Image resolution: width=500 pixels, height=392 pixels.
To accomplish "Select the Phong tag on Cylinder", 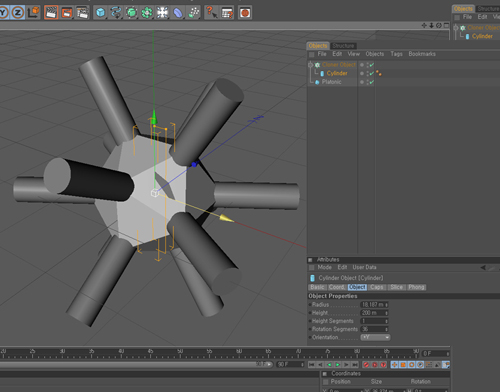I will pyautogui.click(x=379, y=73).
